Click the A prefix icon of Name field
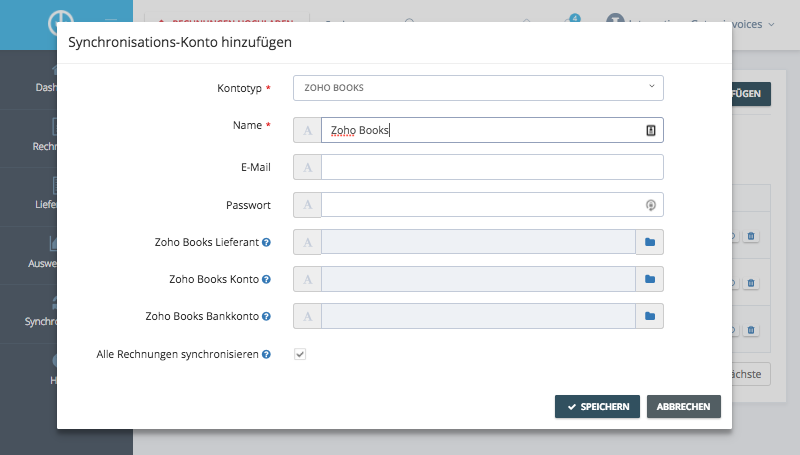Viewport: 800px width, 455px height. coord(307,130)
